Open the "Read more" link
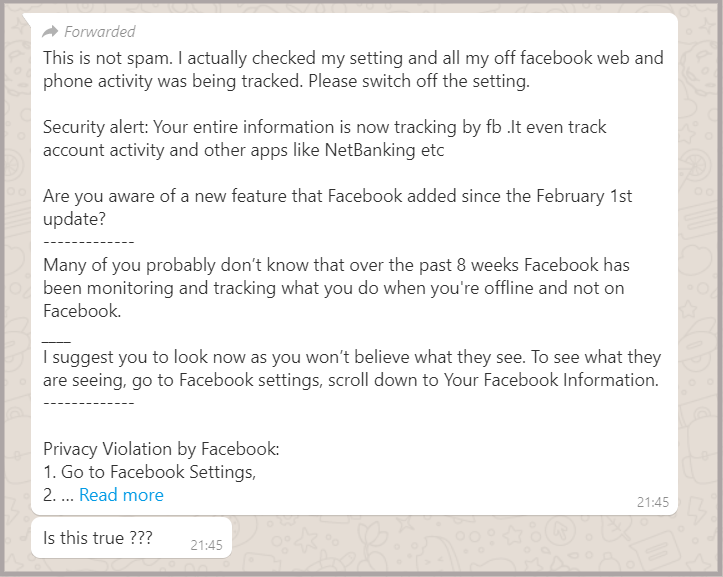 (x=121, y=495)
